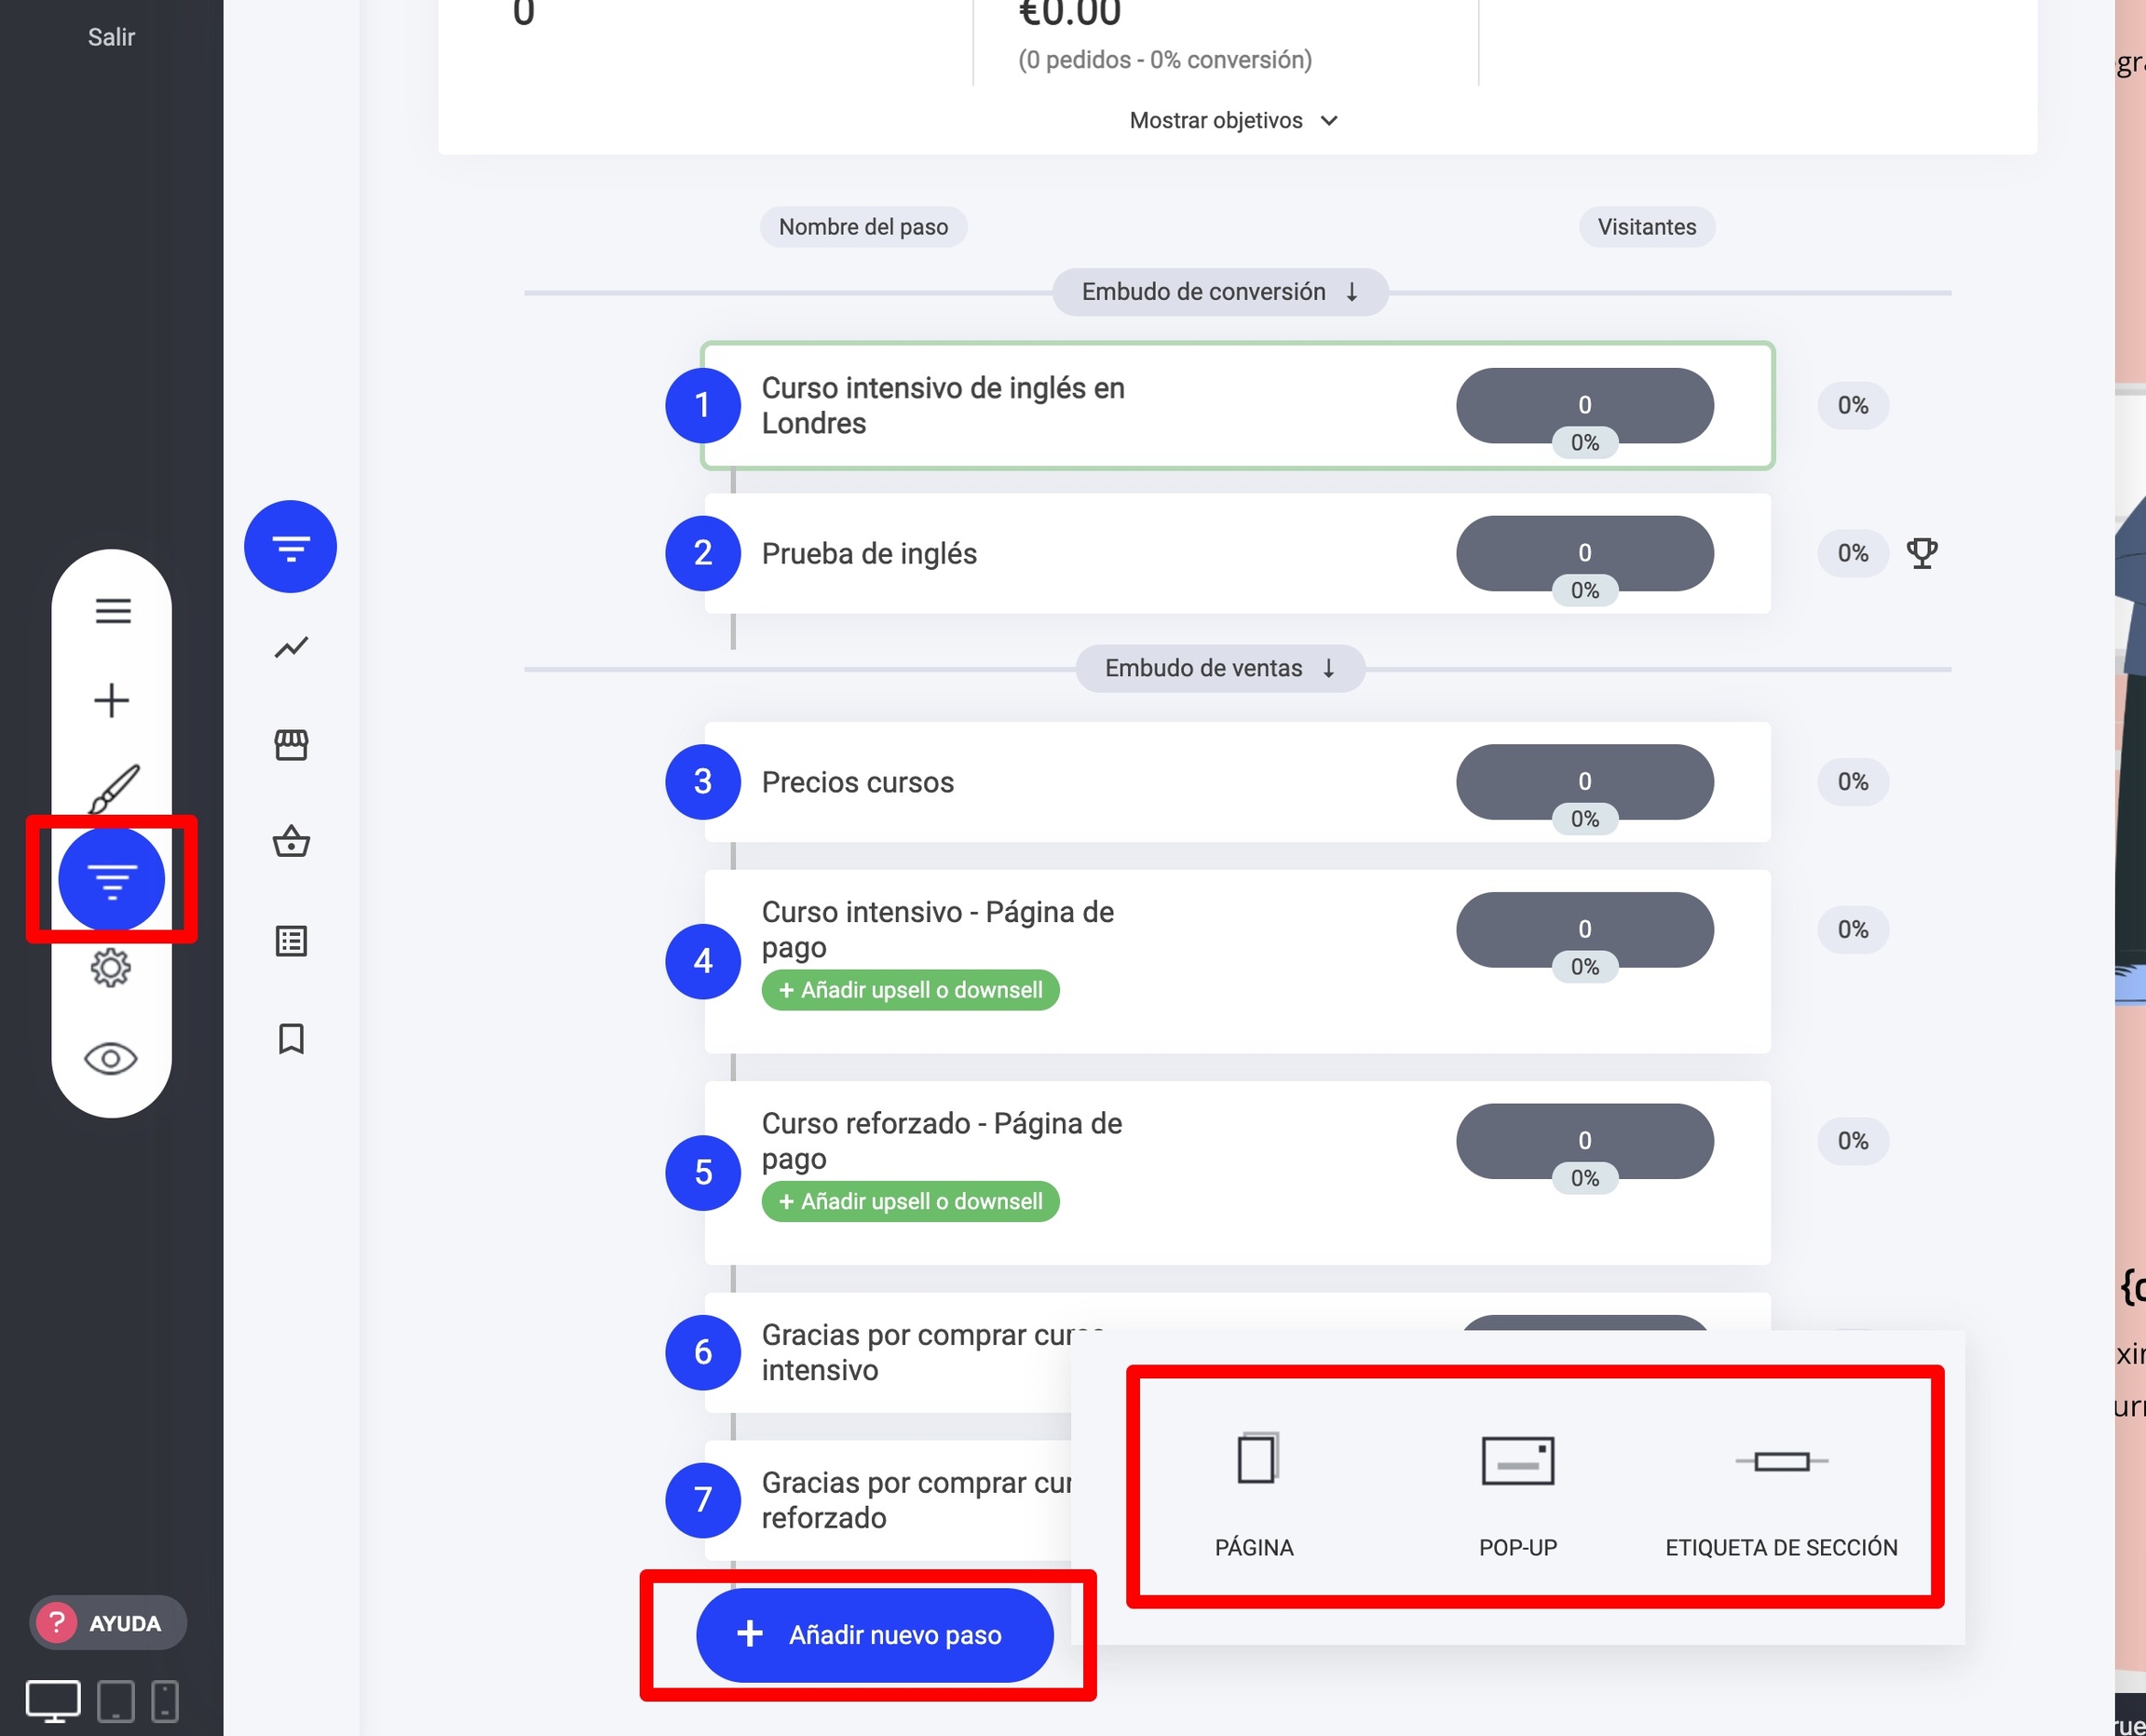The image size is (2146, 1736).
Task: Open the storefront icon in the sidebar
Action: (291, 744)
